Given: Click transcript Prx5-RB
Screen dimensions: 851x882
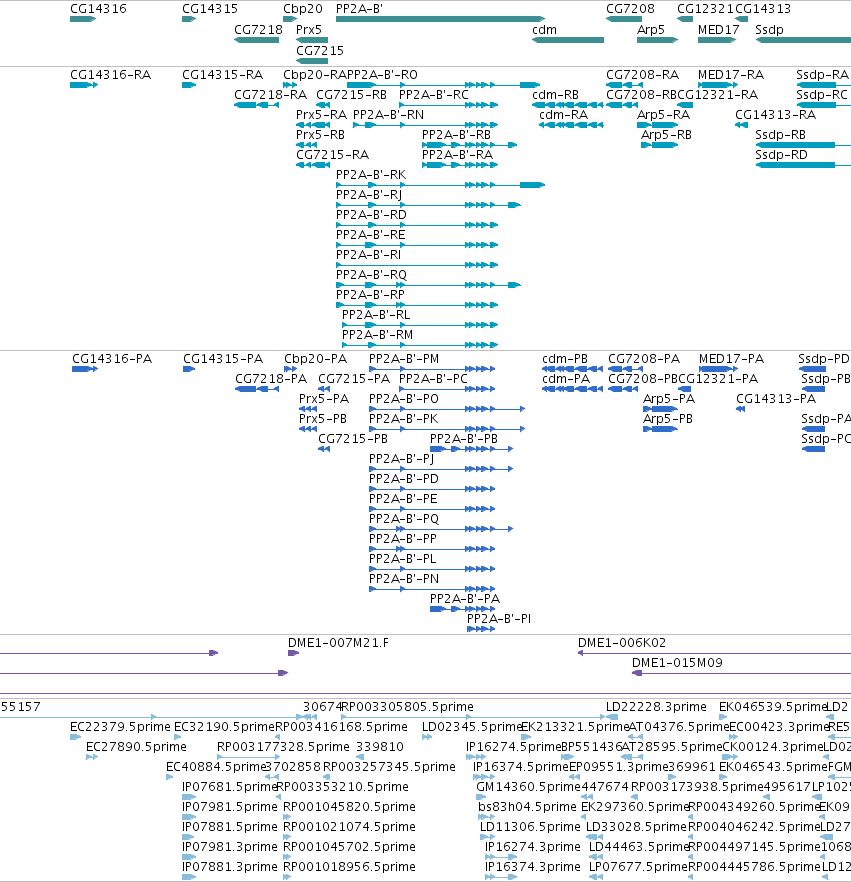Looking at the screenshot, I should [307, 145].
